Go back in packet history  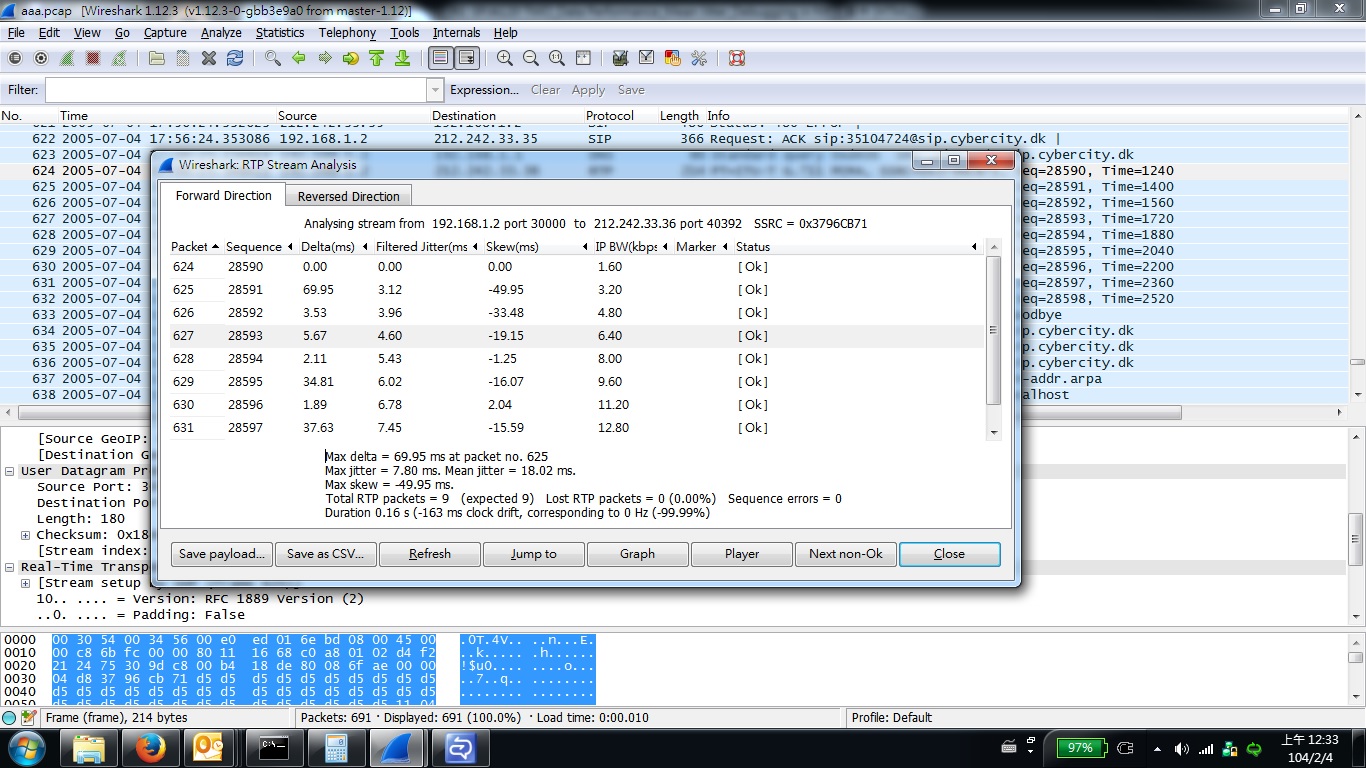click(x=299, y=58)
